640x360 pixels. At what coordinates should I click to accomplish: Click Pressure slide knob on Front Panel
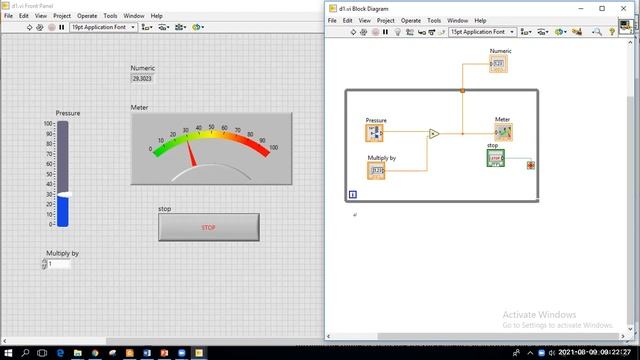tap(64, 195)
